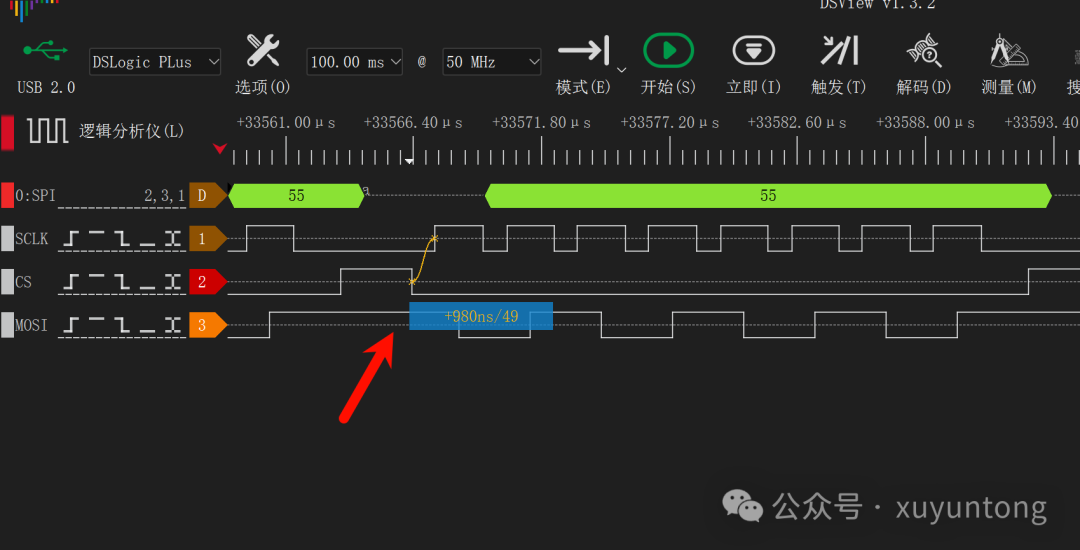Enable rising-edge trigger on CS
1080x550 pixels.
pyautogui.click(x=72, y=283)
